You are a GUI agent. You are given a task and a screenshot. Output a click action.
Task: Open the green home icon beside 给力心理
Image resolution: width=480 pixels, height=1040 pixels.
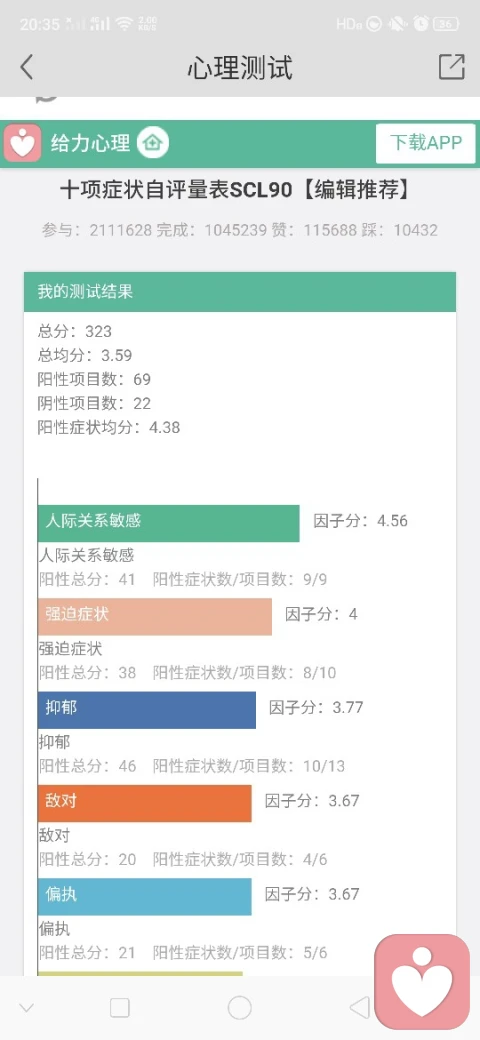click(153, 143)
